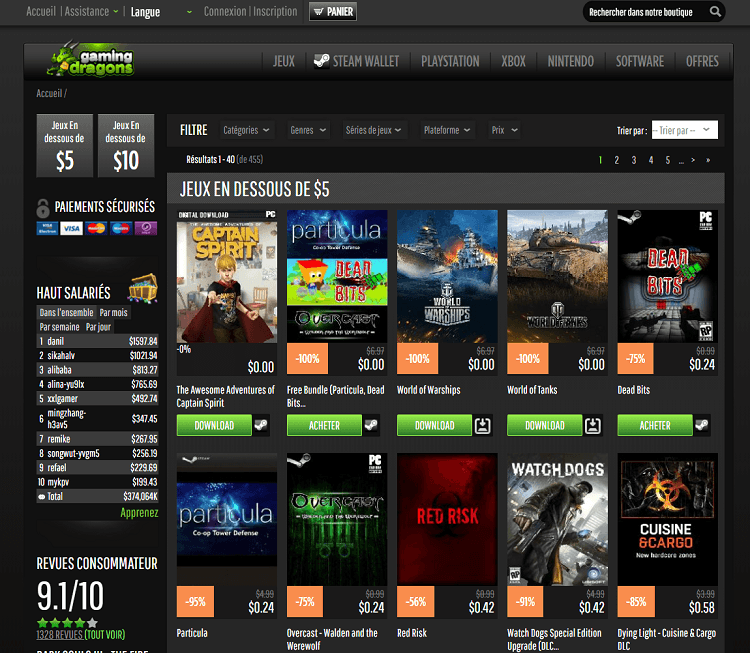Image resolution: width=750 pixels, height=653 pixels.
Task: Open the Cuisine & Cargo cover thumbnail
Action: click(668, 519)
